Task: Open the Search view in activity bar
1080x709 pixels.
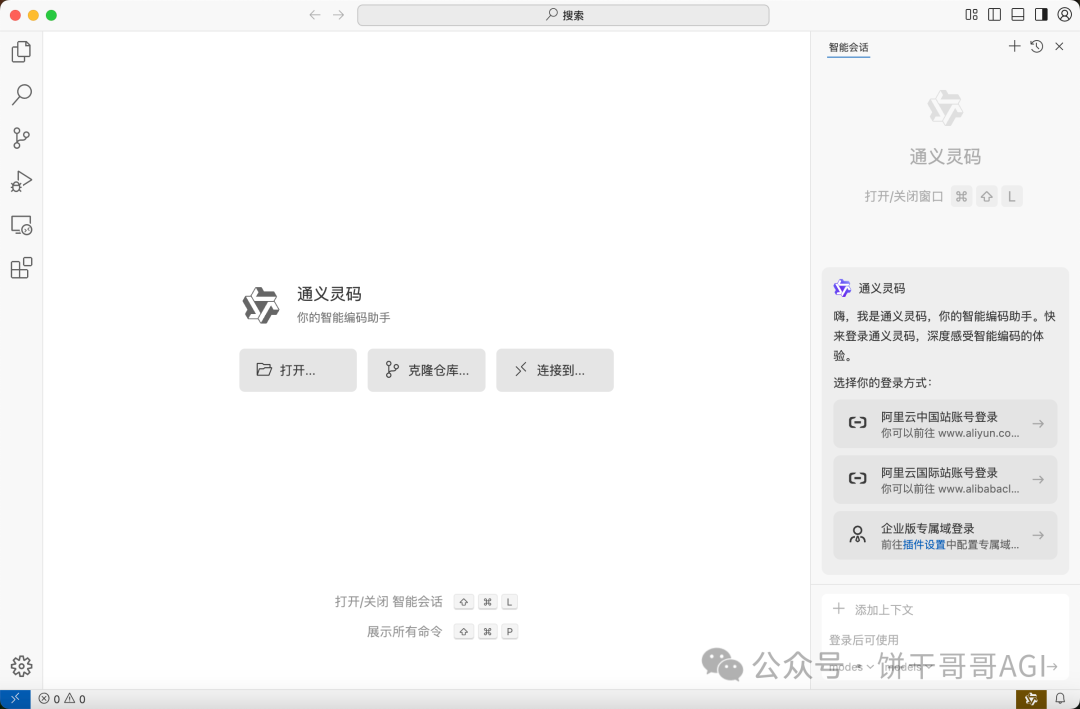Action: 21,94
